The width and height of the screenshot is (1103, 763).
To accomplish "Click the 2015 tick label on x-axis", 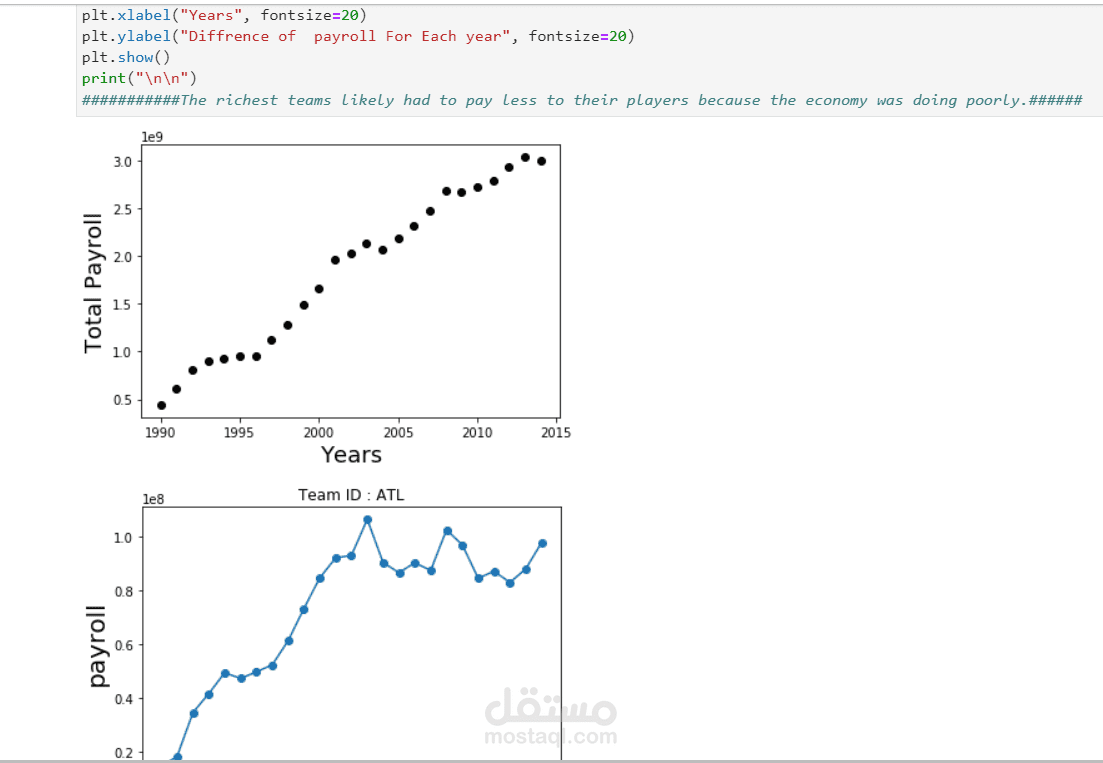I will point(556,432).
